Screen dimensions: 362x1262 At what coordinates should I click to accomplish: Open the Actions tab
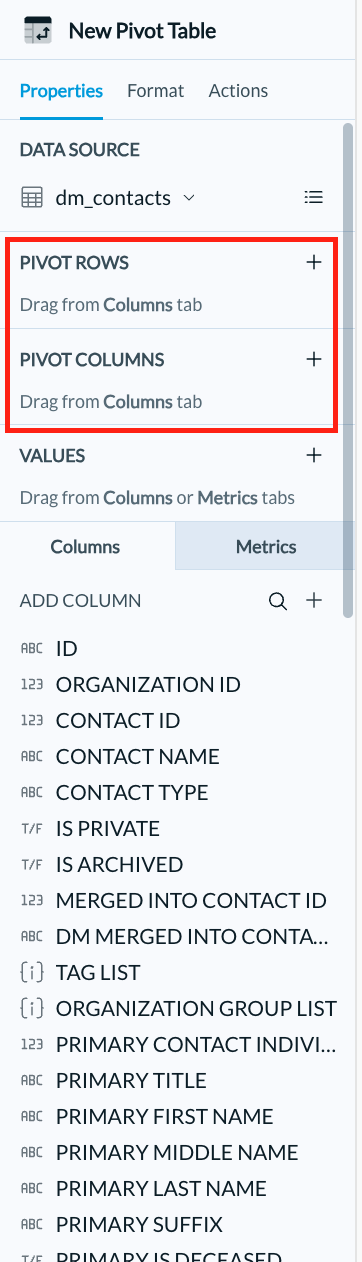[x=238, y=91]
